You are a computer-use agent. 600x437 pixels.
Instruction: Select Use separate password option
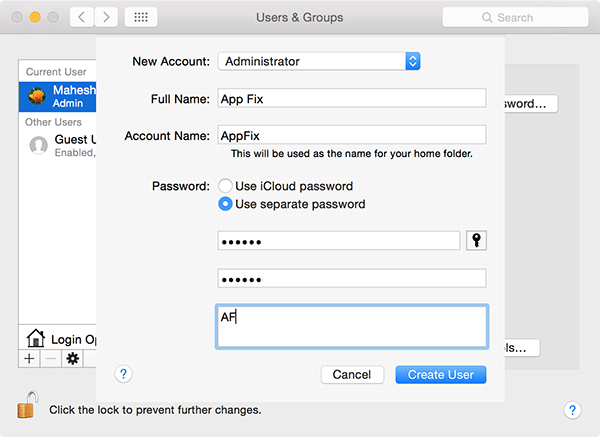(x=225, y=204)
